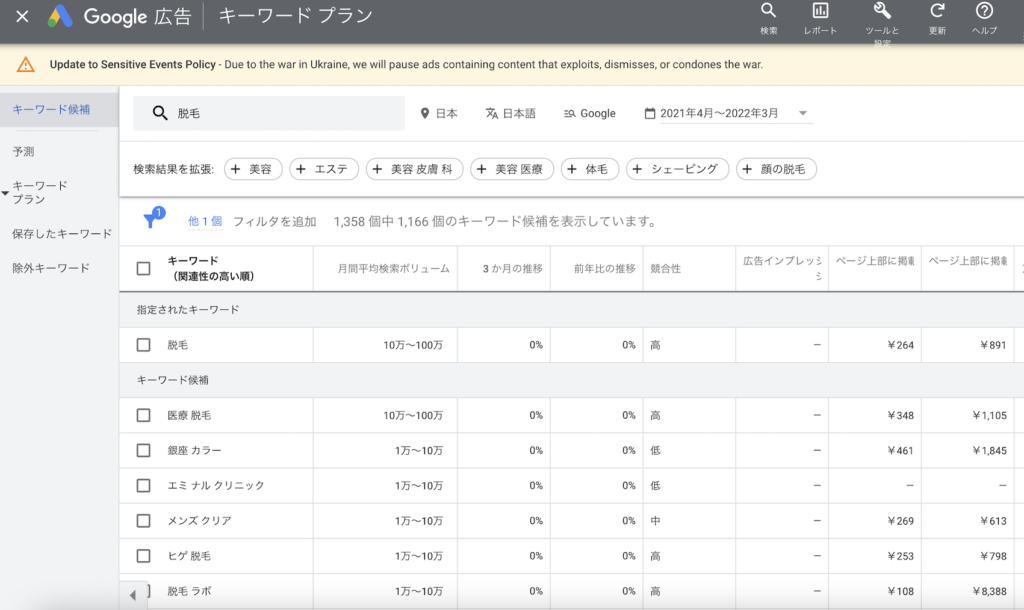The height and width of the screenshot is (610, 1024).
Task: Check the メンズ クリア row checkbox
Action: (144, 521)
